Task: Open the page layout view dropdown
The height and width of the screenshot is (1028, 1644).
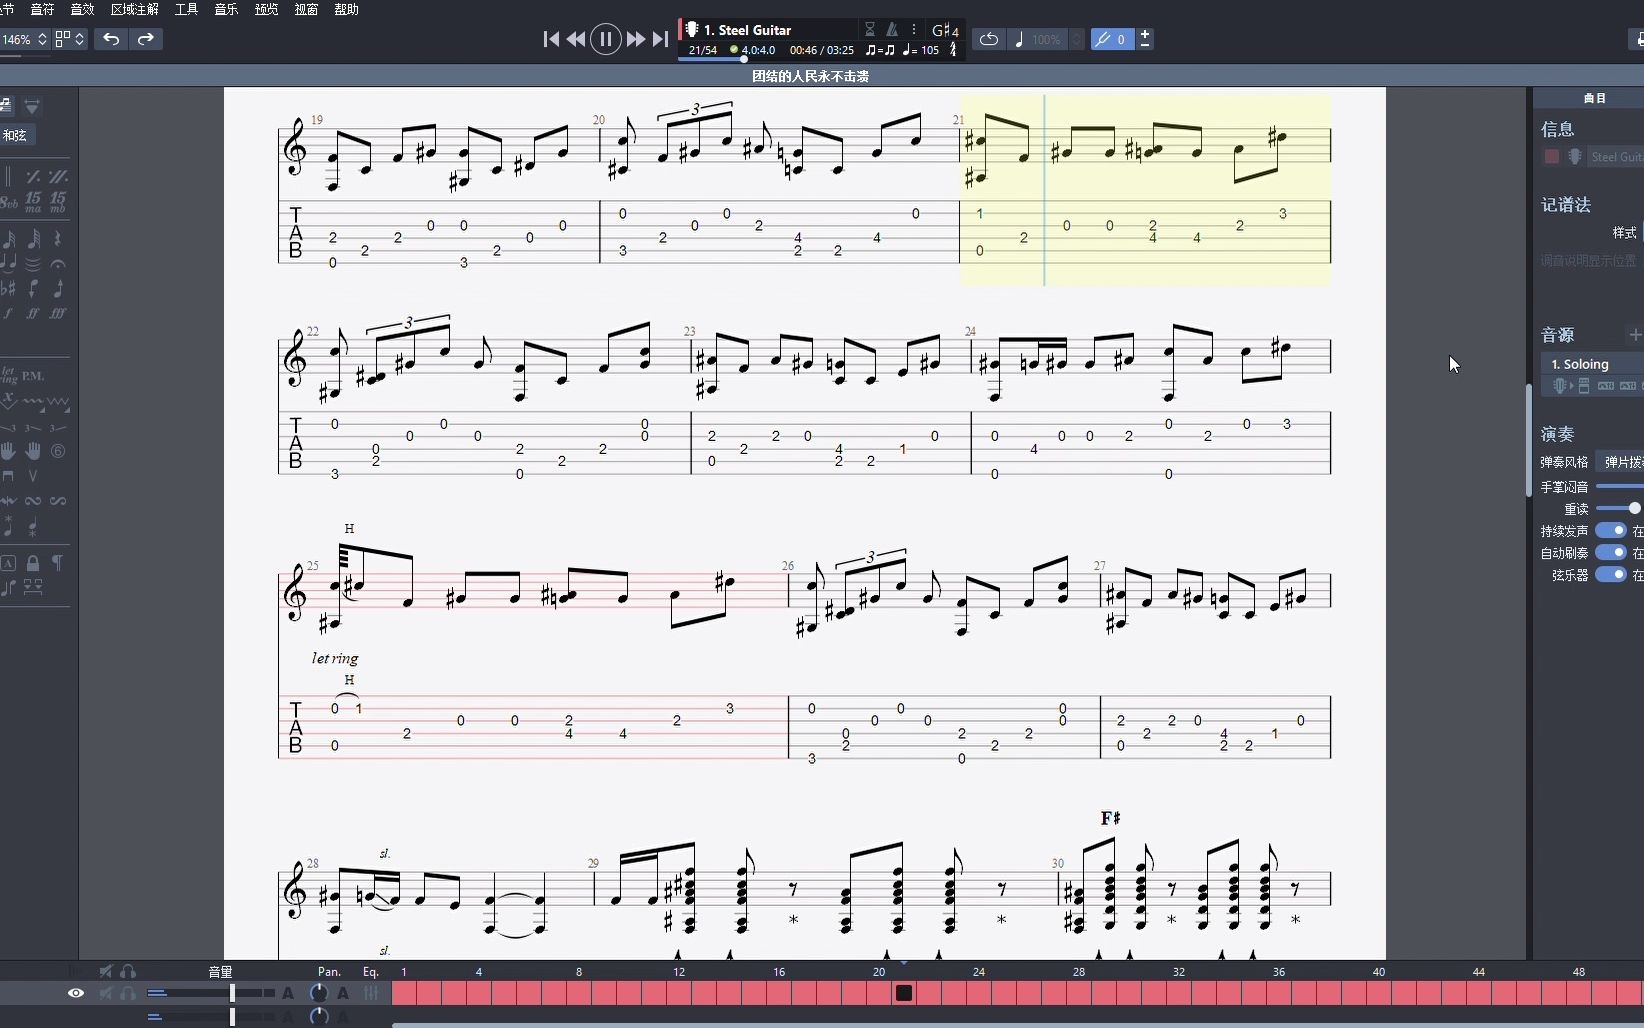Action: click(70, 39)
